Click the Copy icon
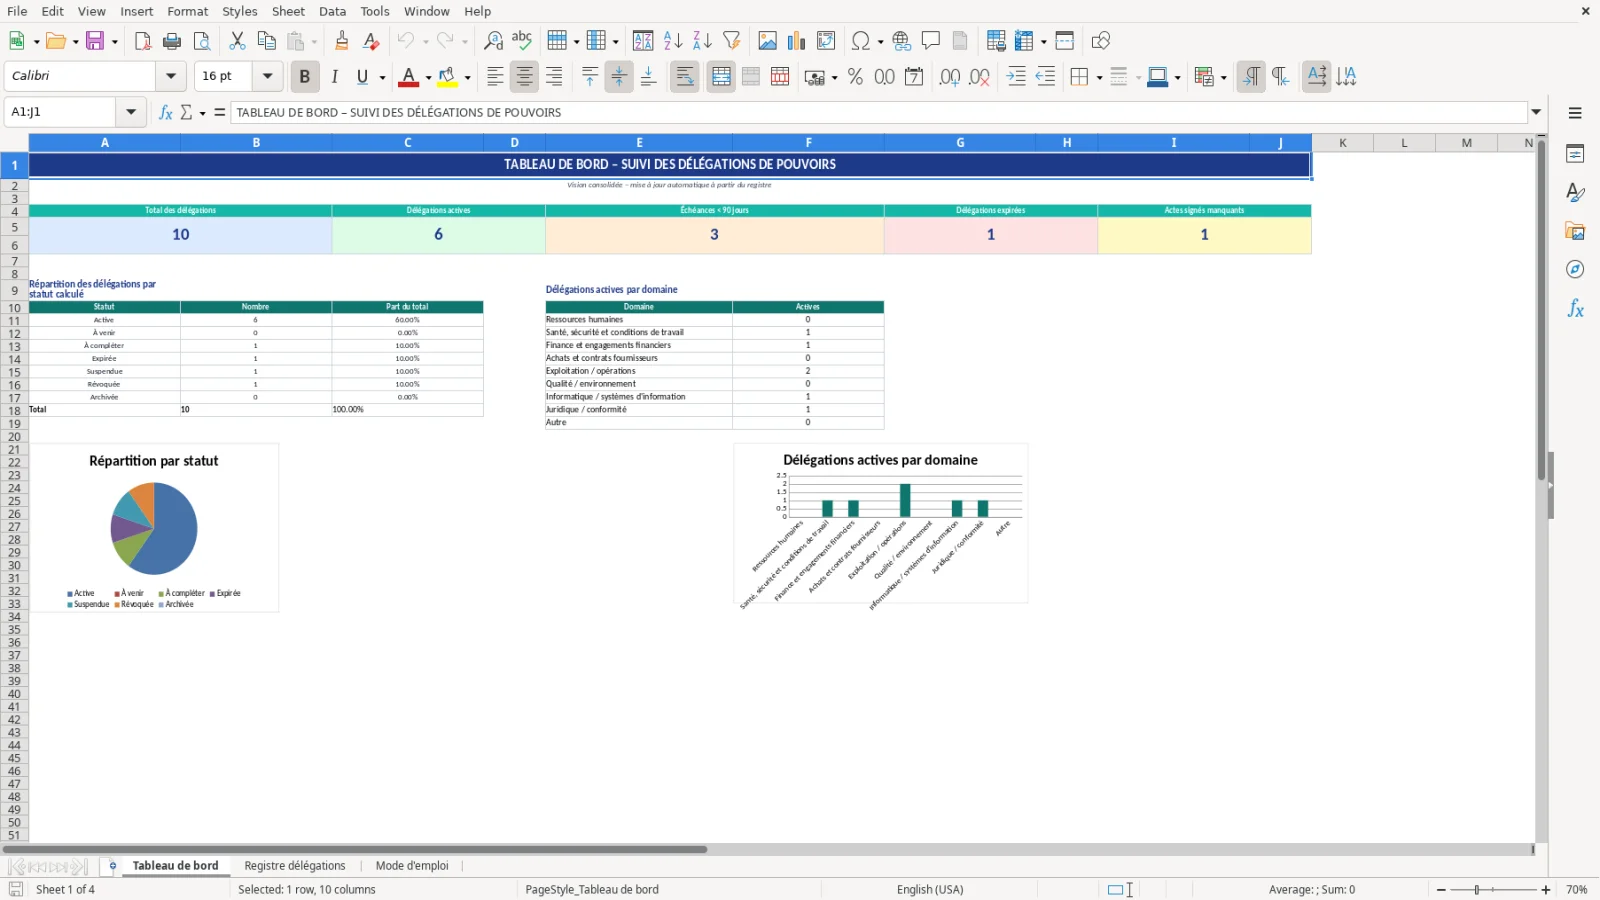 [x=266, y=41]
